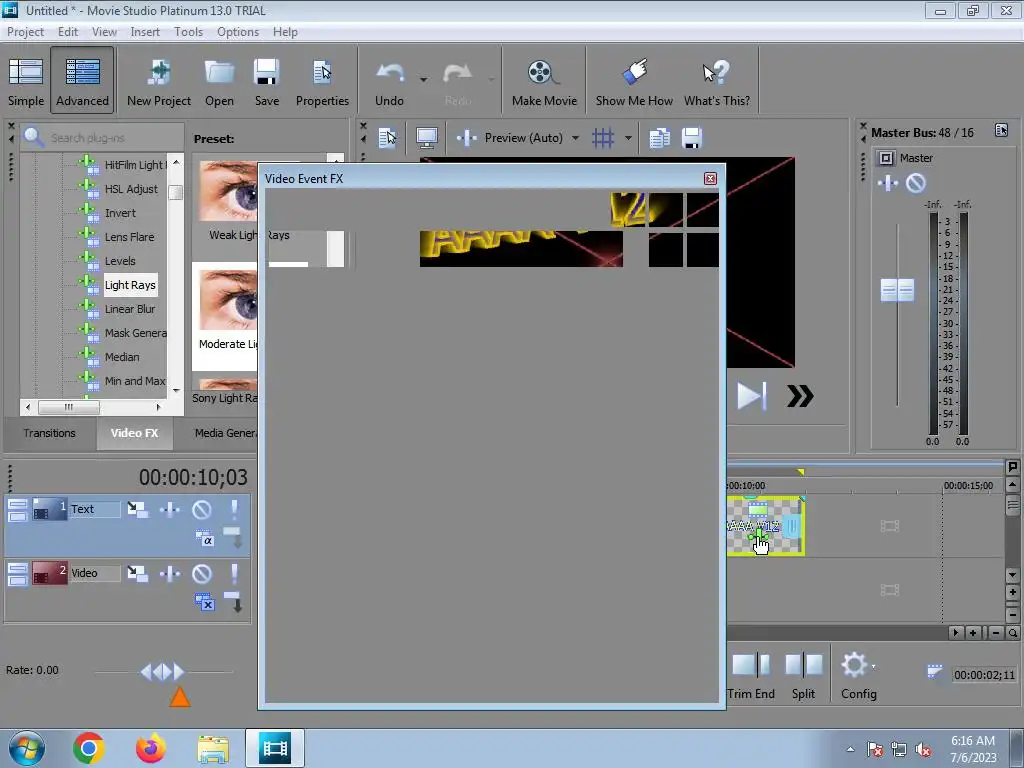The height and width of the screenshot is (768, 1024).
Task: Toggle Text track compositing mode
Action: pos(204,538)
